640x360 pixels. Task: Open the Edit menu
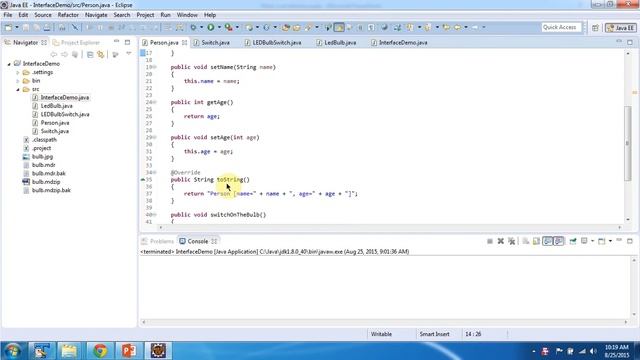tap(23, 15)
